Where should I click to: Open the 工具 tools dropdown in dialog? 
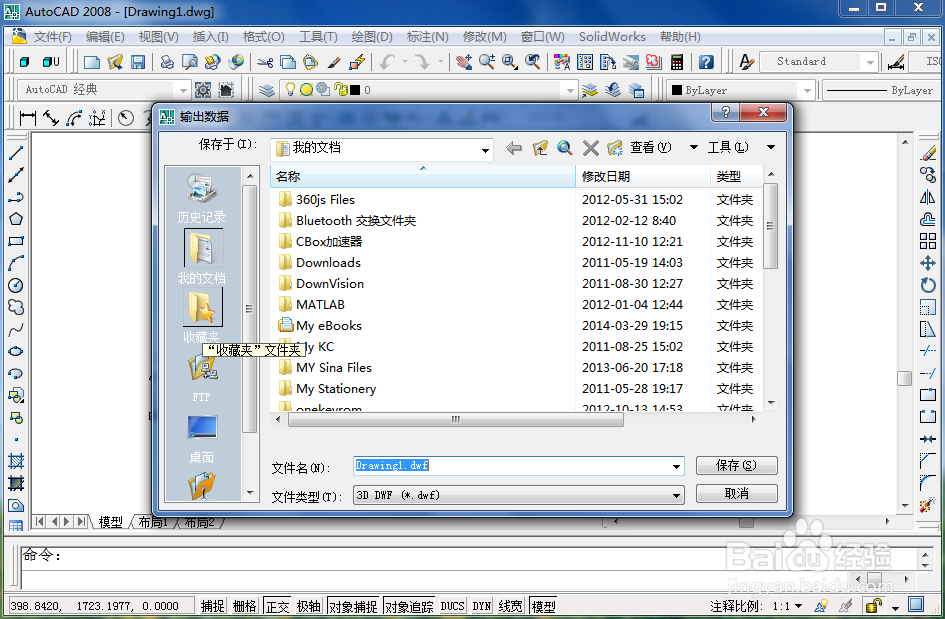pos(771,147)
